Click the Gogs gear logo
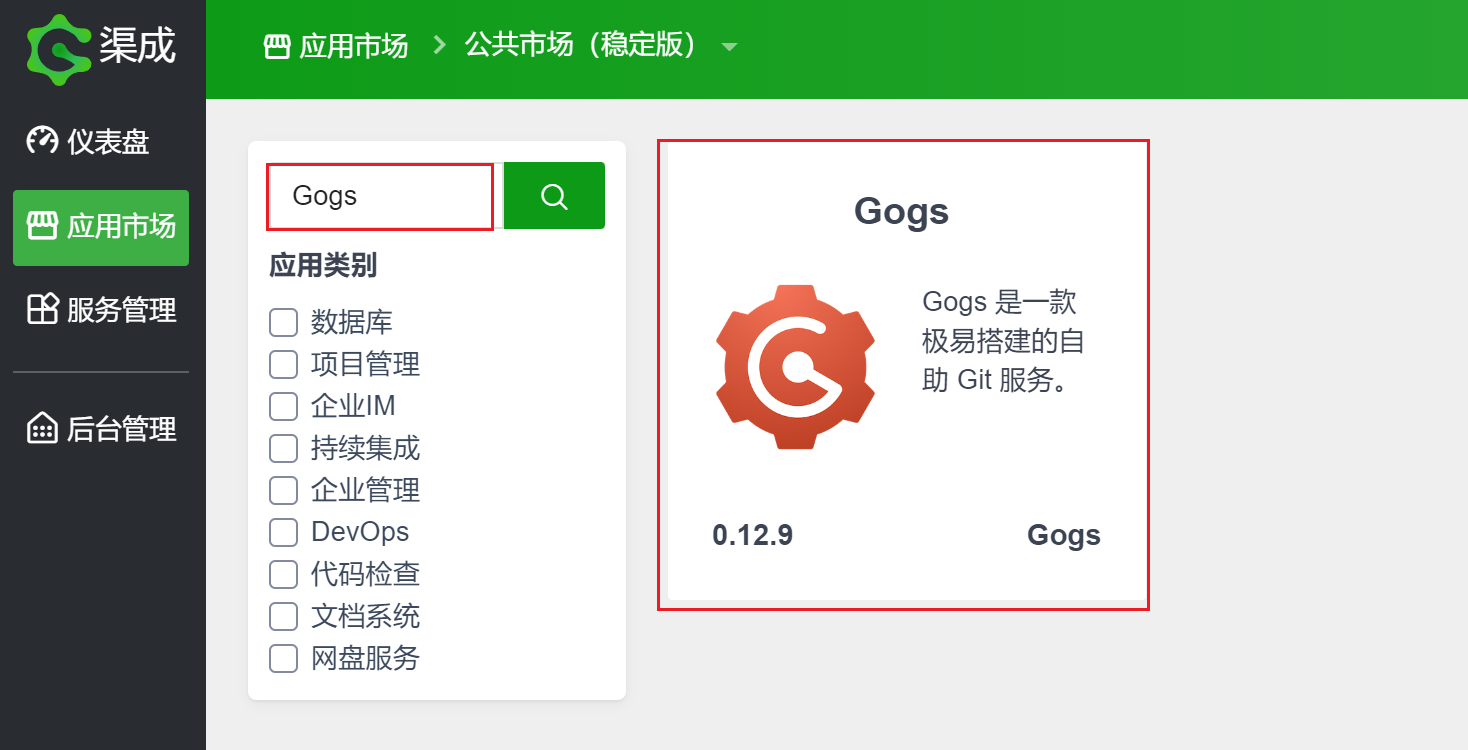The image size is (1468, 750). coord(795,366)
